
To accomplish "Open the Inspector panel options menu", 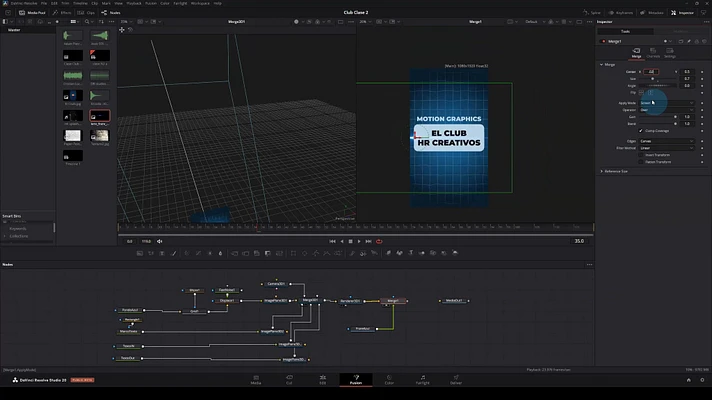I will pyautogui.click(x=706, y=21).
